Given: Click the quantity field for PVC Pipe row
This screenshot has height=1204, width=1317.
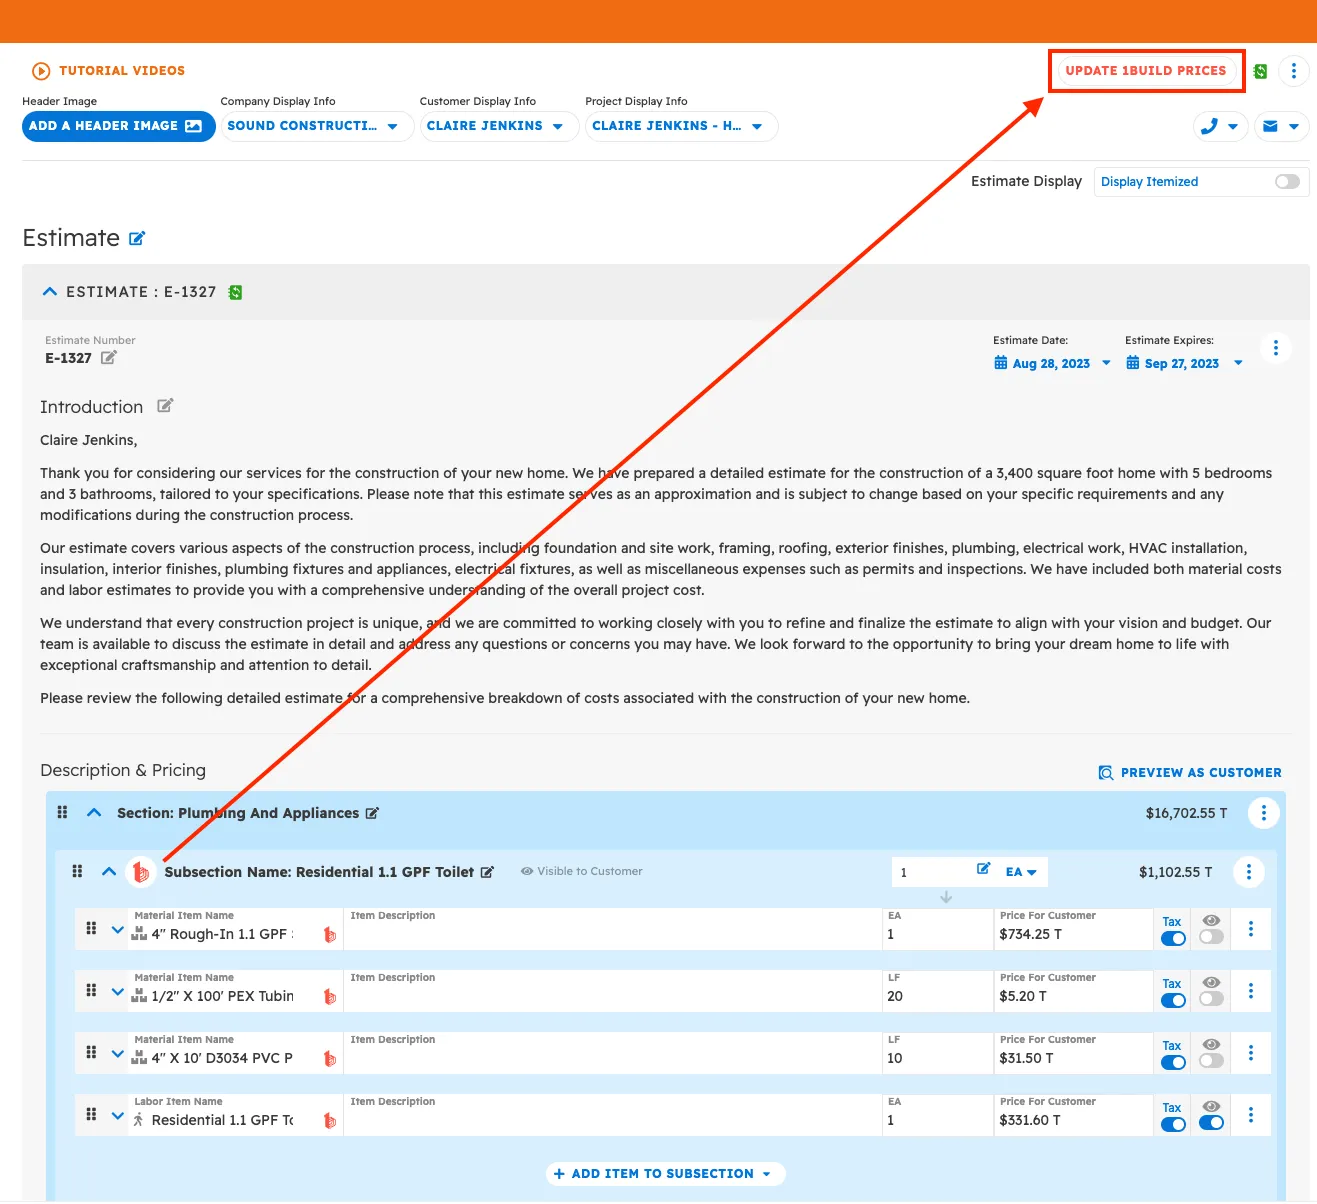Looking at the screenshot, I should click(x=935, y=1058).
